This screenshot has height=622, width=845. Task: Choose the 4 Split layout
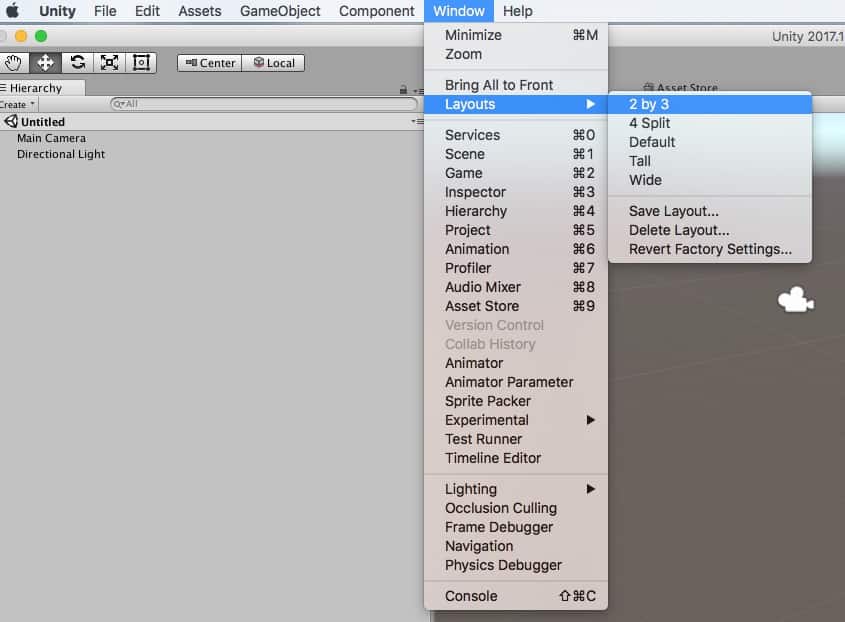coord(710,123)
